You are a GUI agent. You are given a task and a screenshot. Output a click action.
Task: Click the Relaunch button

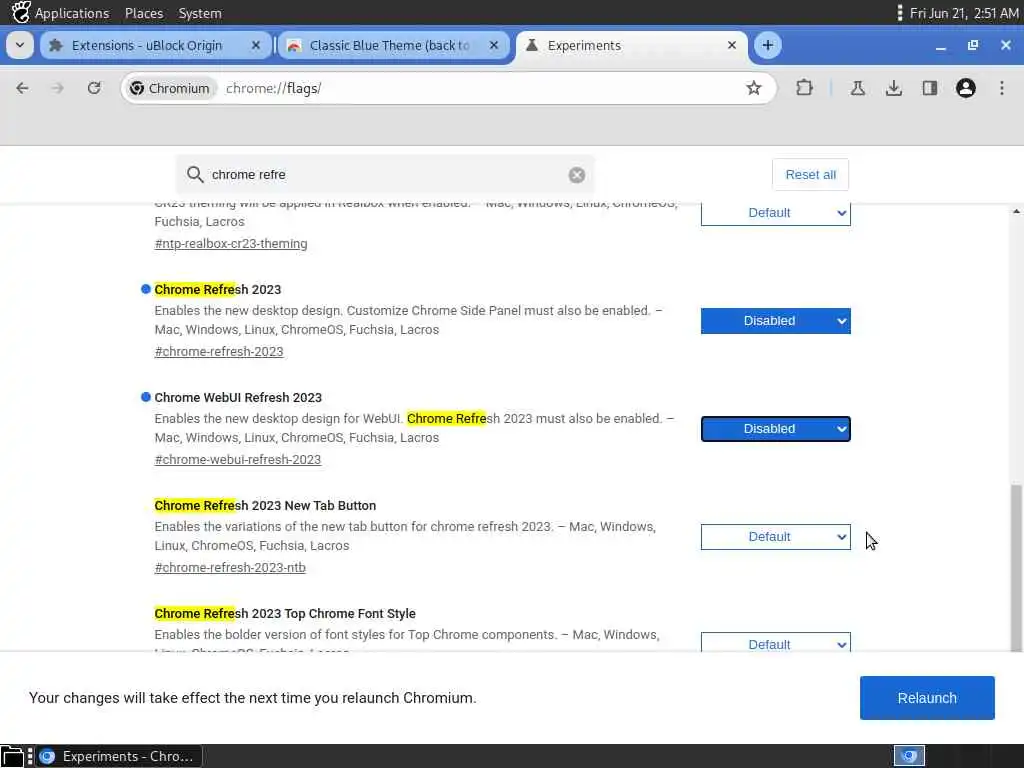tap(927, 697)
